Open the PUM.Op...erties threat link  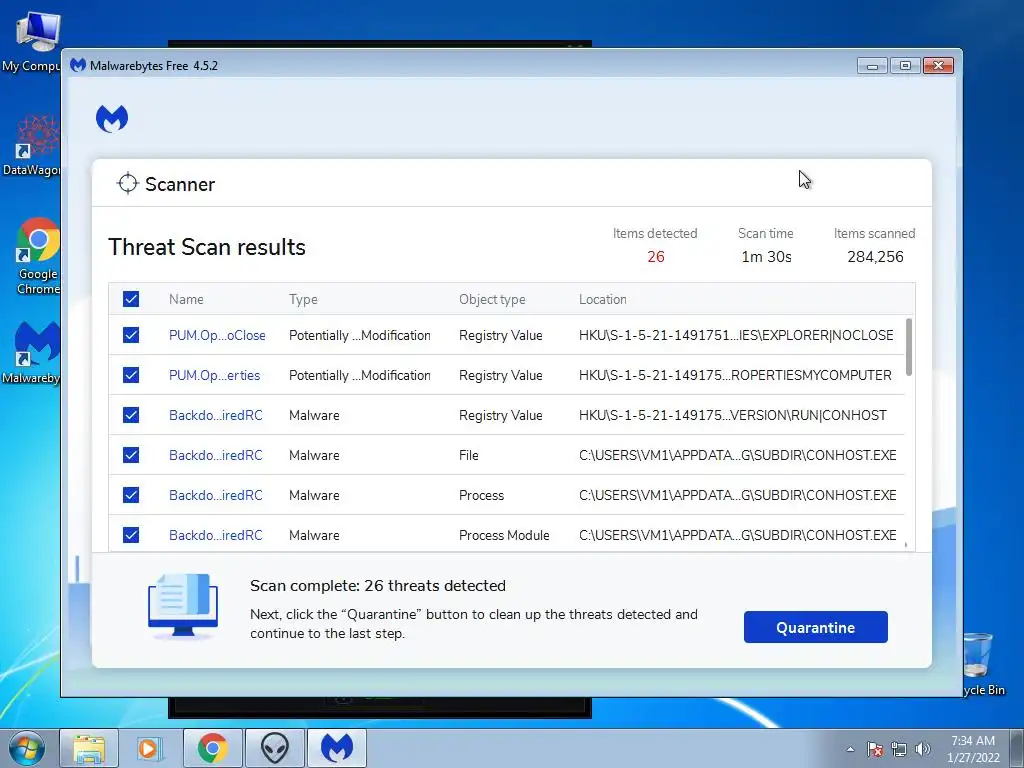tap(214, 375)
